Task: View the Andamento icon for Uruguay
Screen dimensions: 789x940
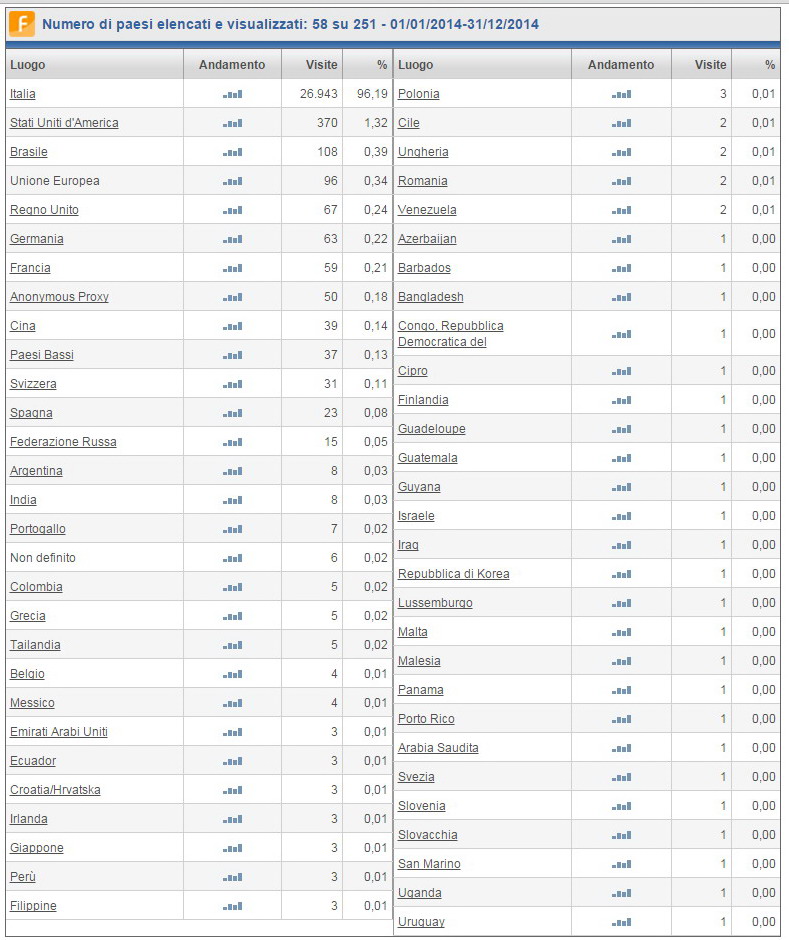Action: (622, 922)
